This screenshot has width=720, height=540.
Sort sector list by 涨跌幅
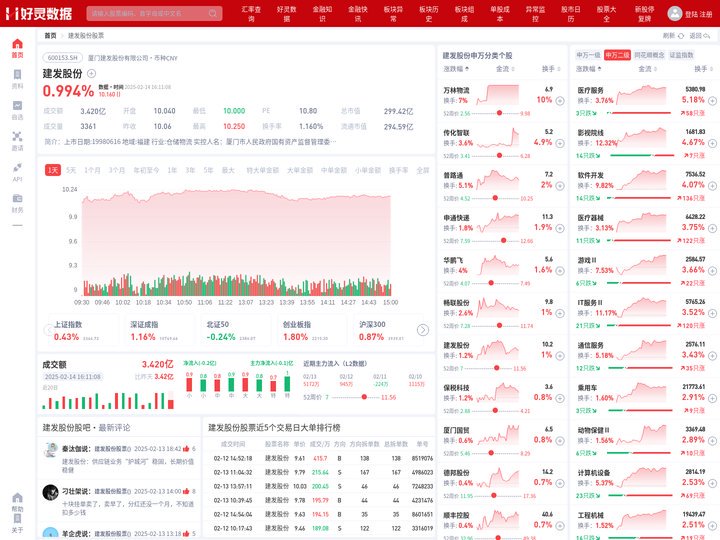coord(589,69)
